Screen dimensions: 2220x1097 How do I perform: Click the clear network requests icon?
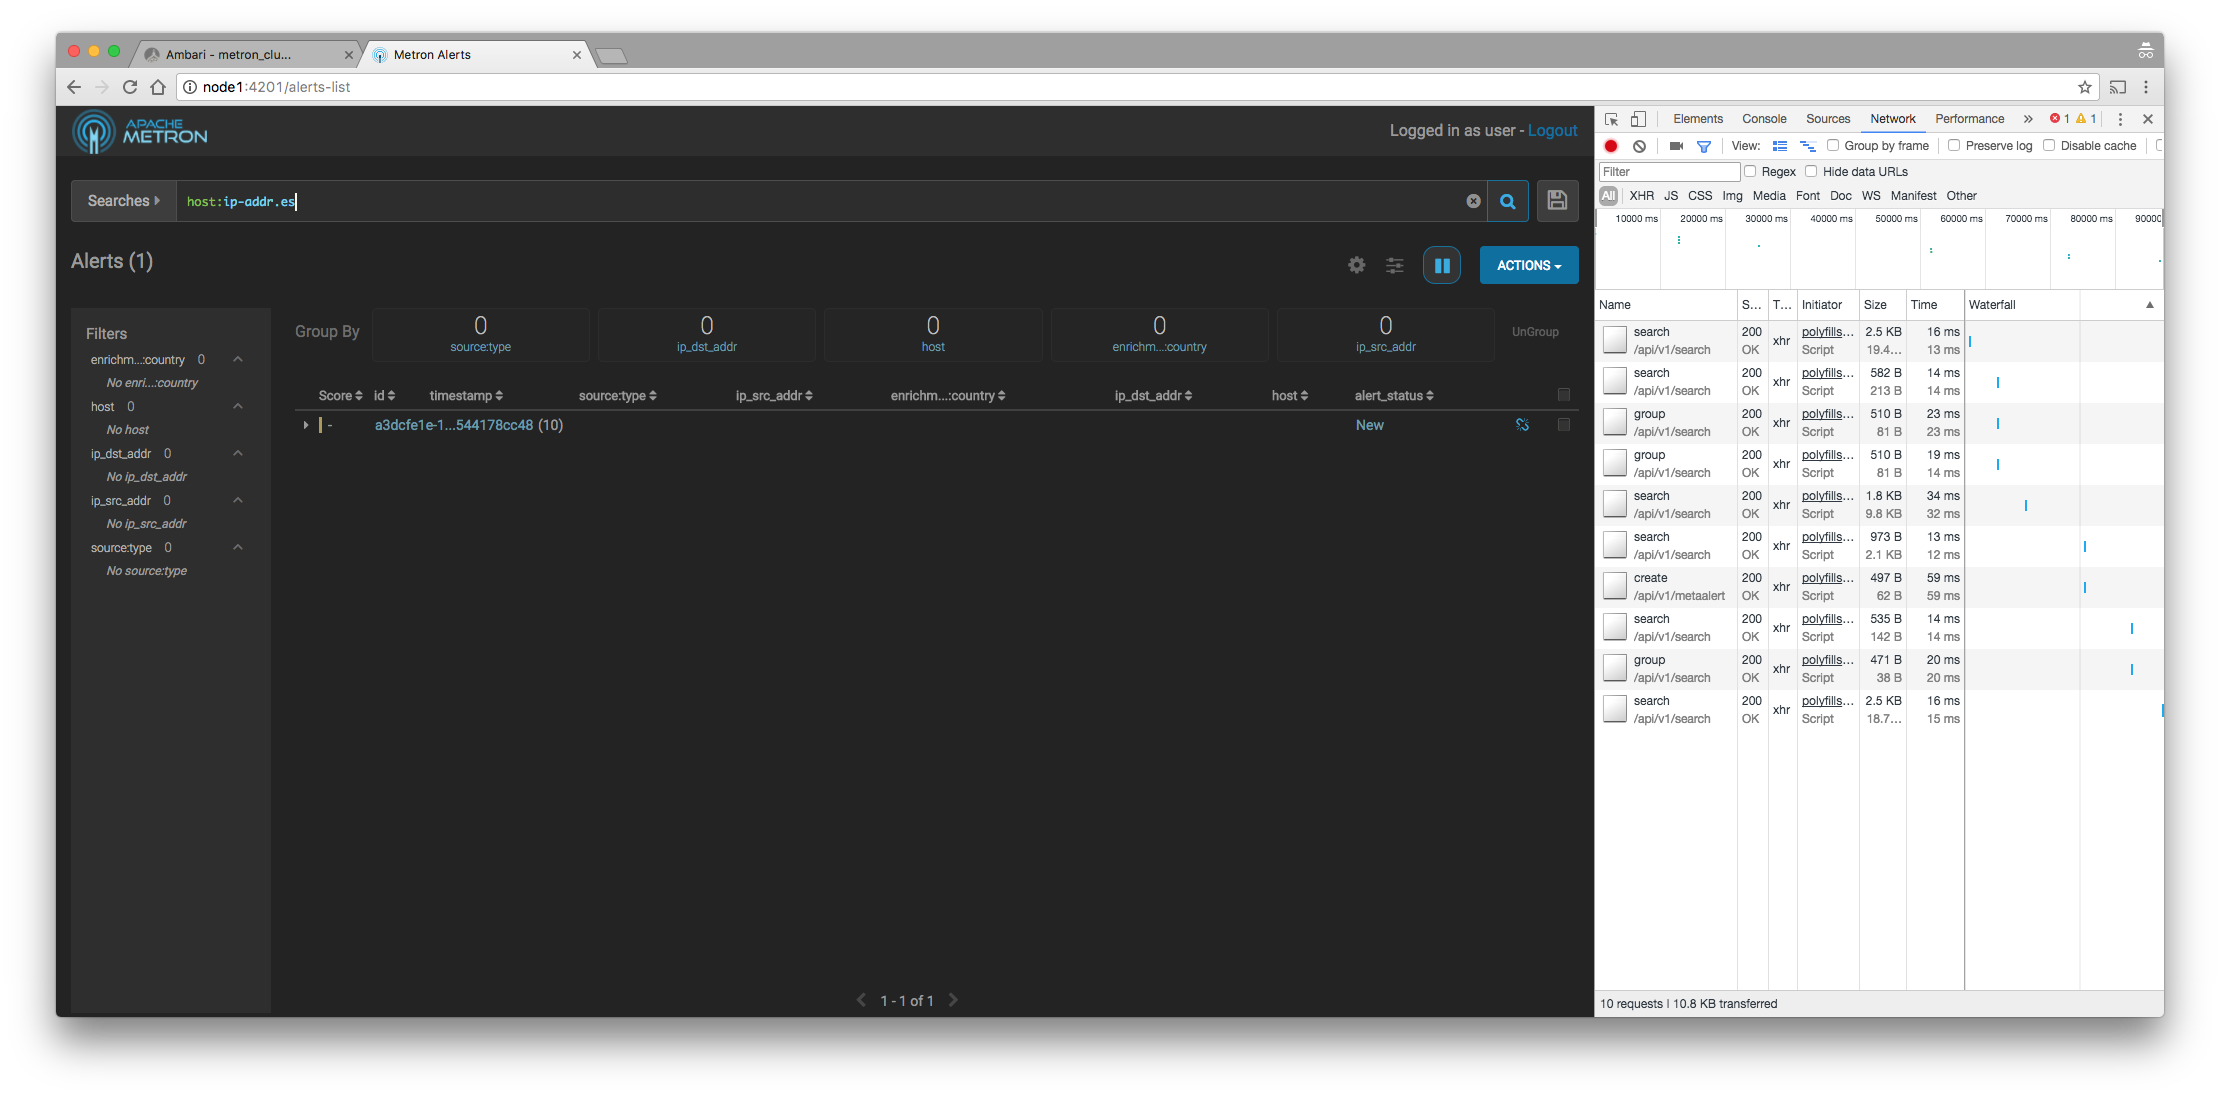pos(1640,146)
